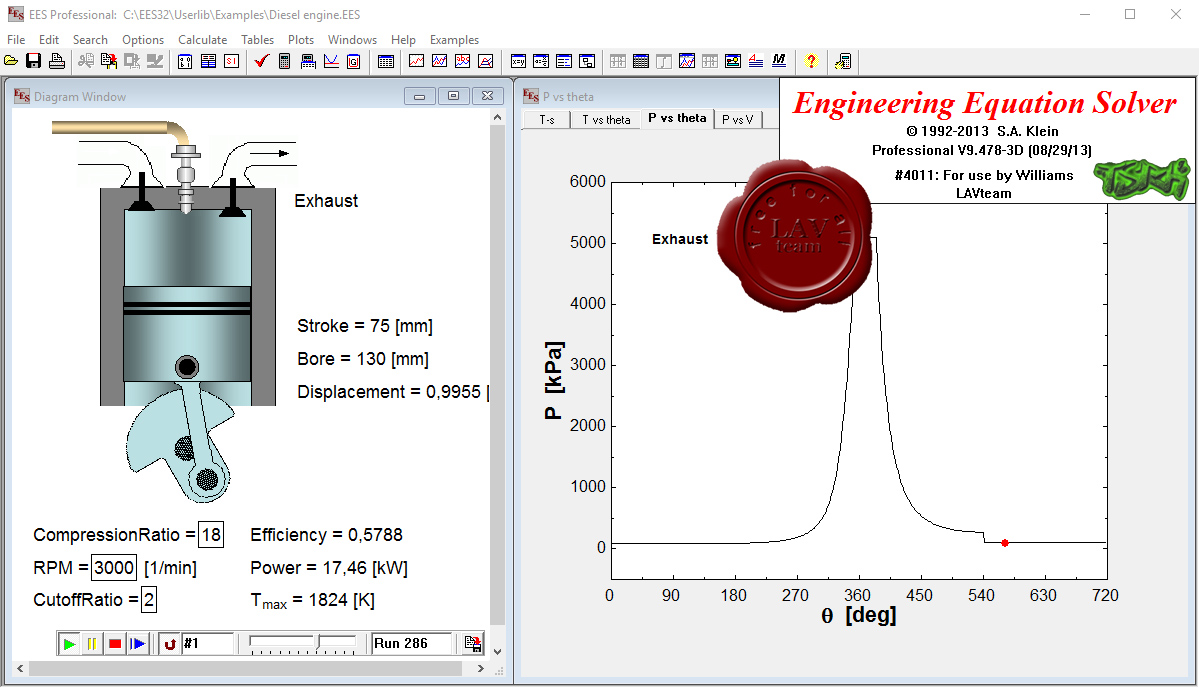
Task: Select the P vs theta tab
Action: [677, 118]
